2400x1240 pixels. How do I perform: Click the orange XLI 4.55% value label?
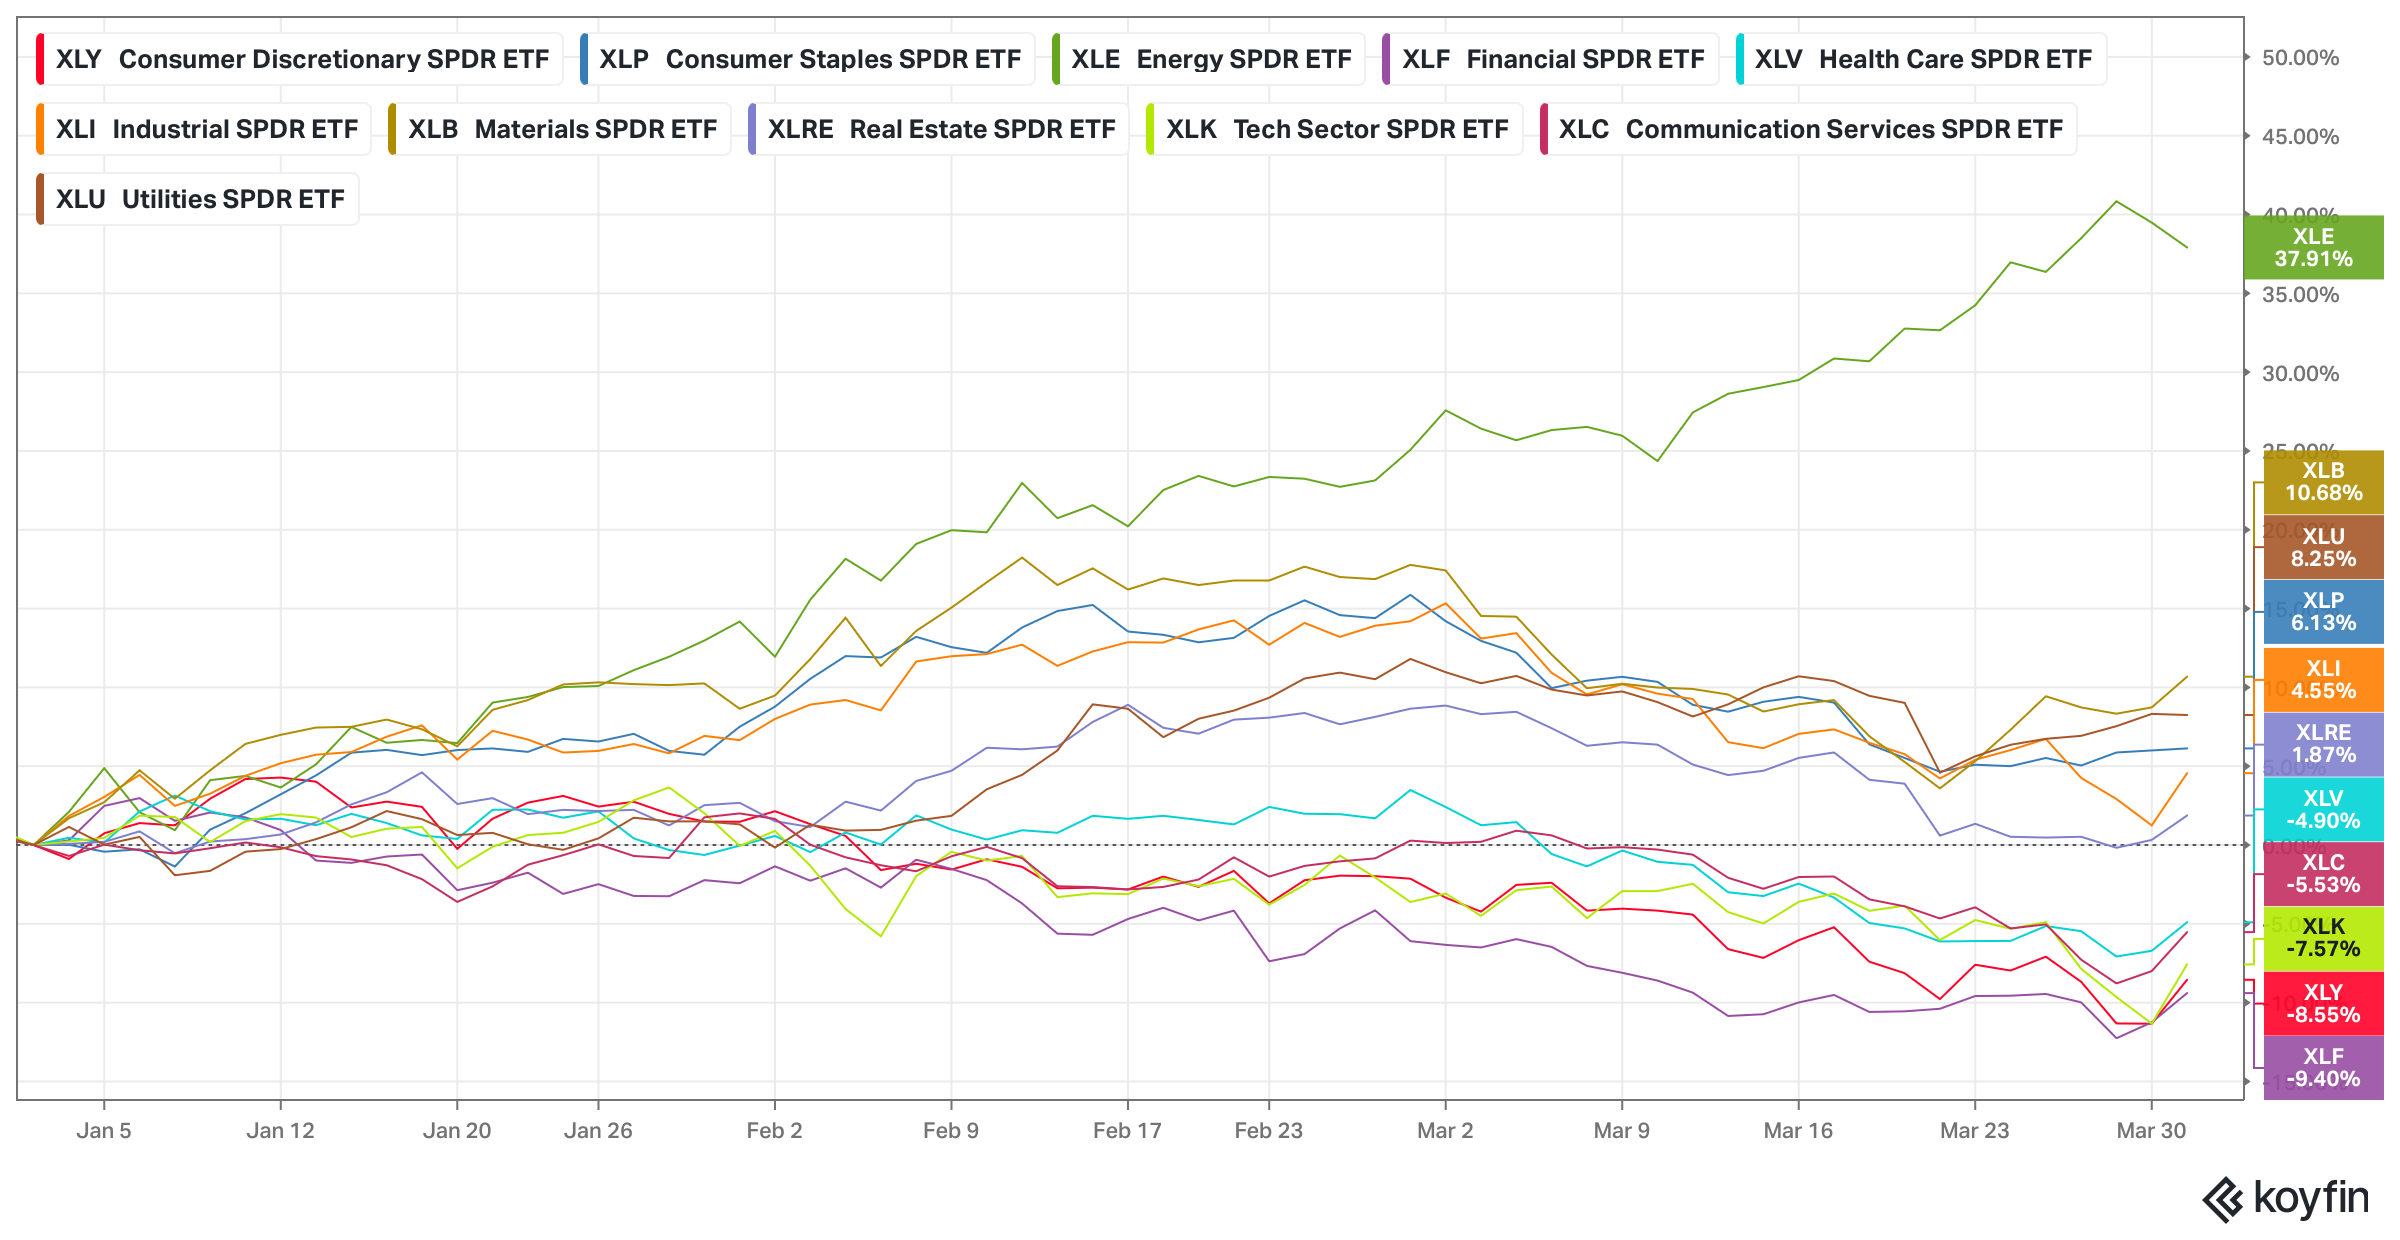2323,680
